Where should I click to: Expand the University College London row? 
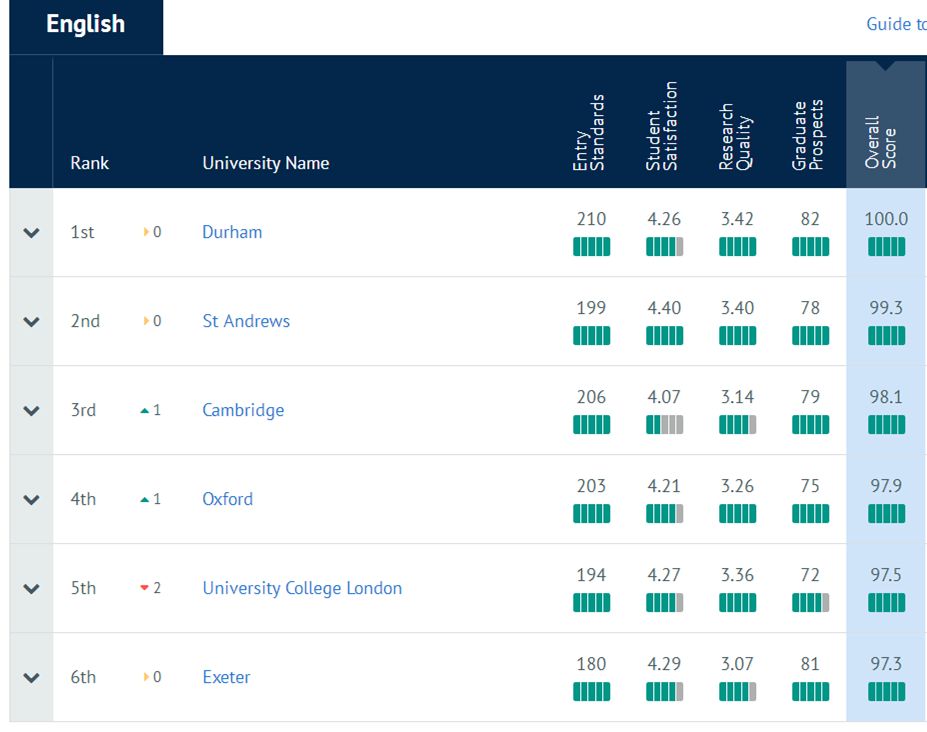31,589
